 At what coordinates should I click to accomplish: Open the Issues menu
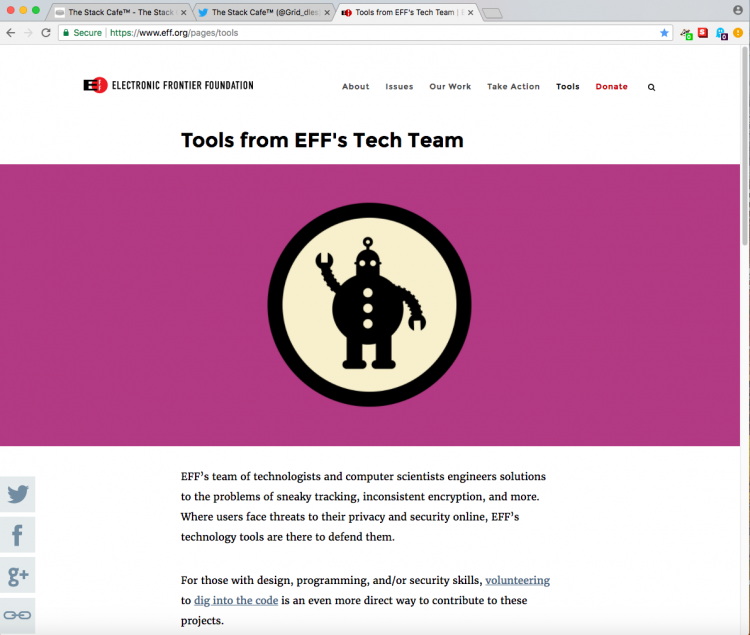coord(399,87)
